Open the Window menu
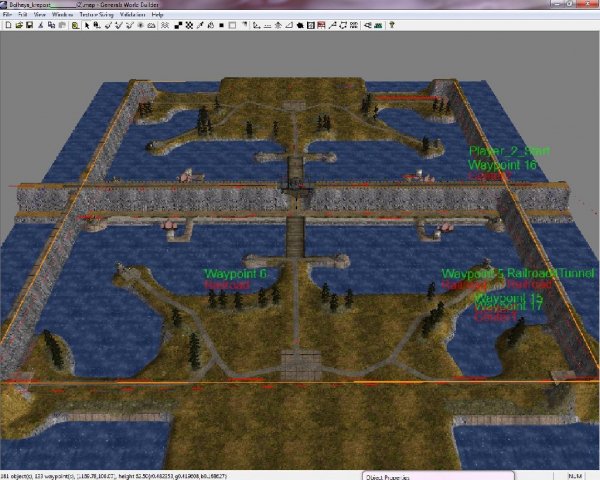This screenshot has width=600, height=480. coord(62,15)
